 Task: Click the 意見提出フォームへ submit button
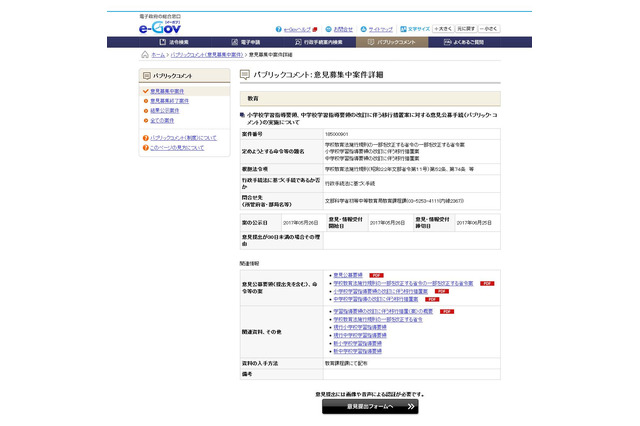coord(370,406)
